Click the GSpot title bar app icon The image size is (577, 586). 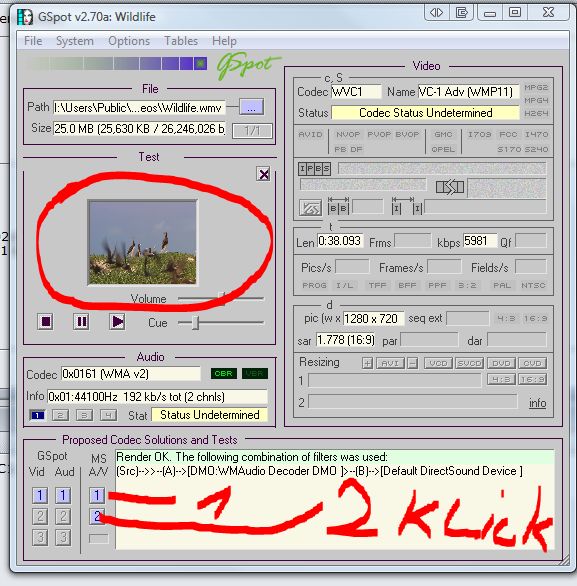coord(25,17)
